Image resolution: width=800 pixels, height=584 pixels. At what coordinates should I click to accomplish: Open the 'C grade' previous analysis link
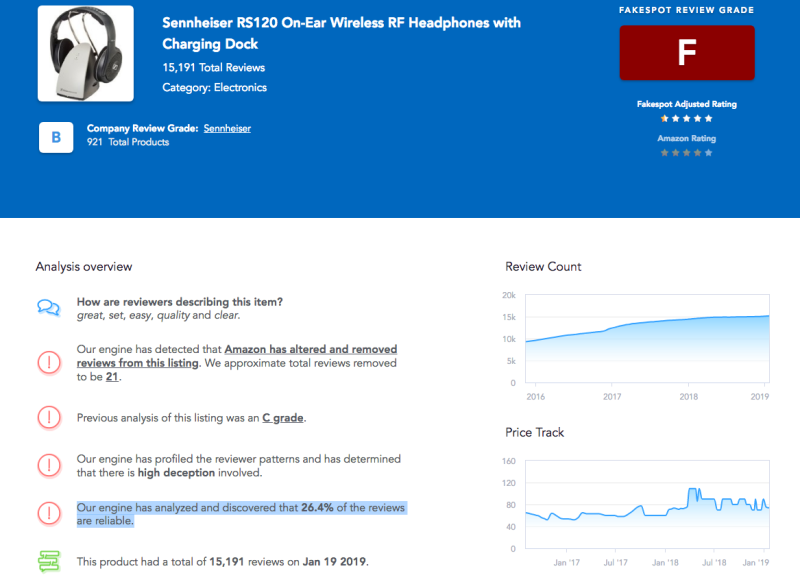(283, 417)
